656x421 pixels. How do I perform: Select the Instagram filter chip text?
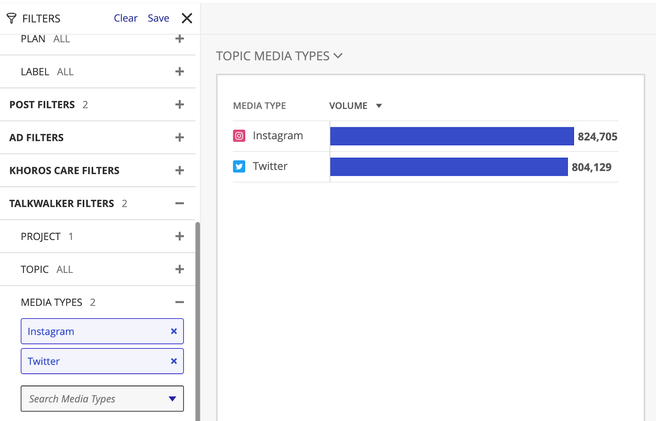(x=51, y=331)
